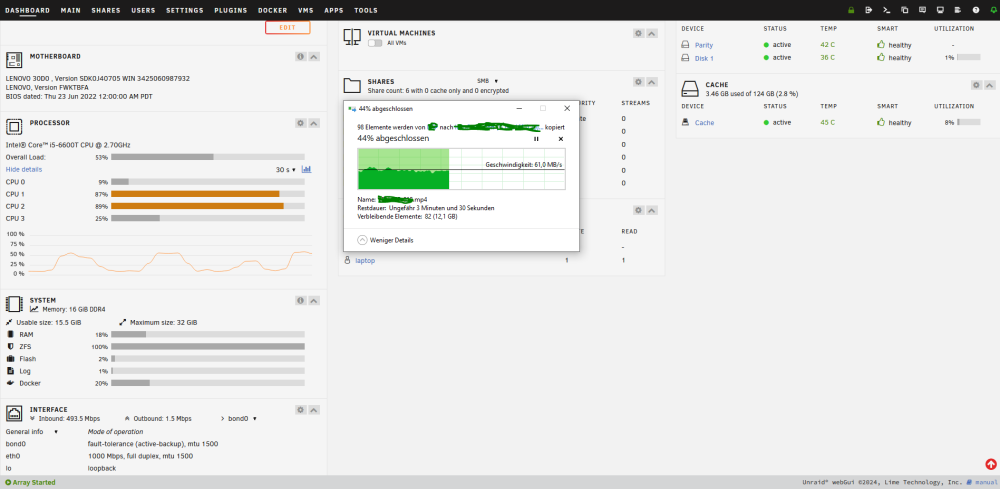Image resolution: width=1000 pixels, height=489 pixels.
Task: Collapse the System panel
Action: pos(314,300)
